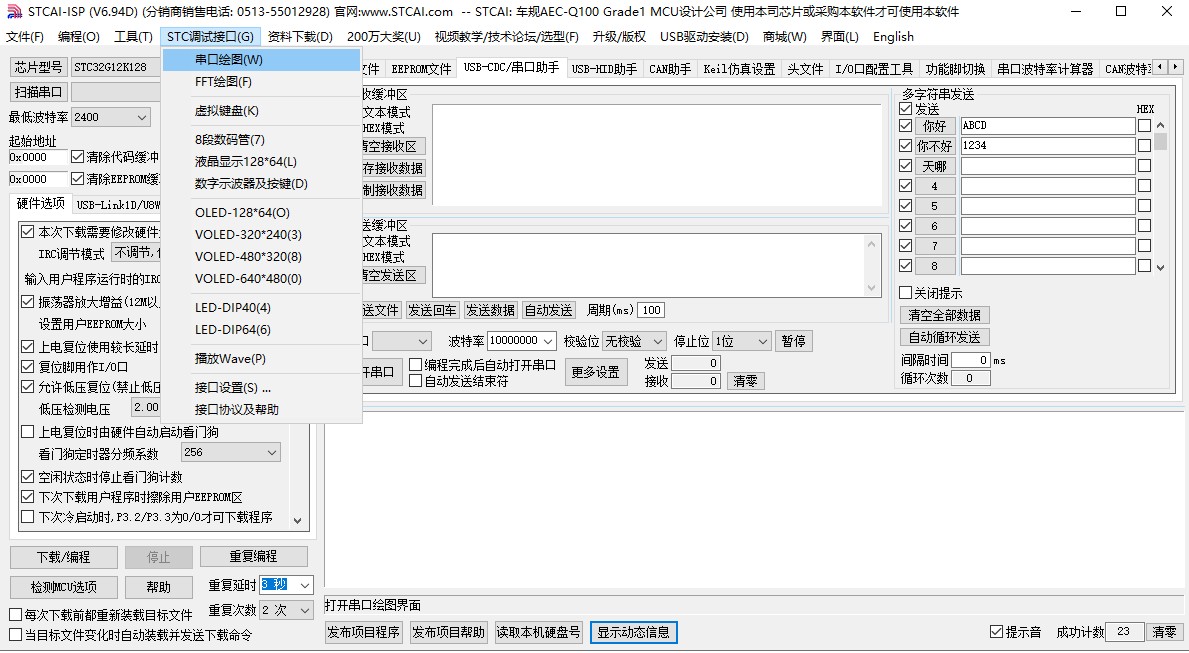
Task: Switch to 串口波特率计算器 tab
Action: (1045, 69)
